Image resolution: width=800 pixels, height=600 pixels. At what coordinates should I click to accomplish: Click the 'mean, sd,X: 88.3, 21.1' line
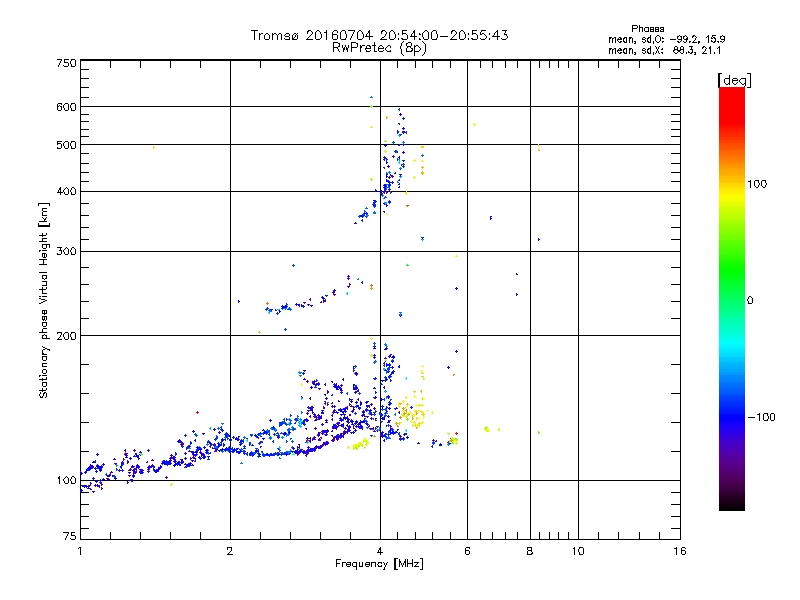point(664,50)
